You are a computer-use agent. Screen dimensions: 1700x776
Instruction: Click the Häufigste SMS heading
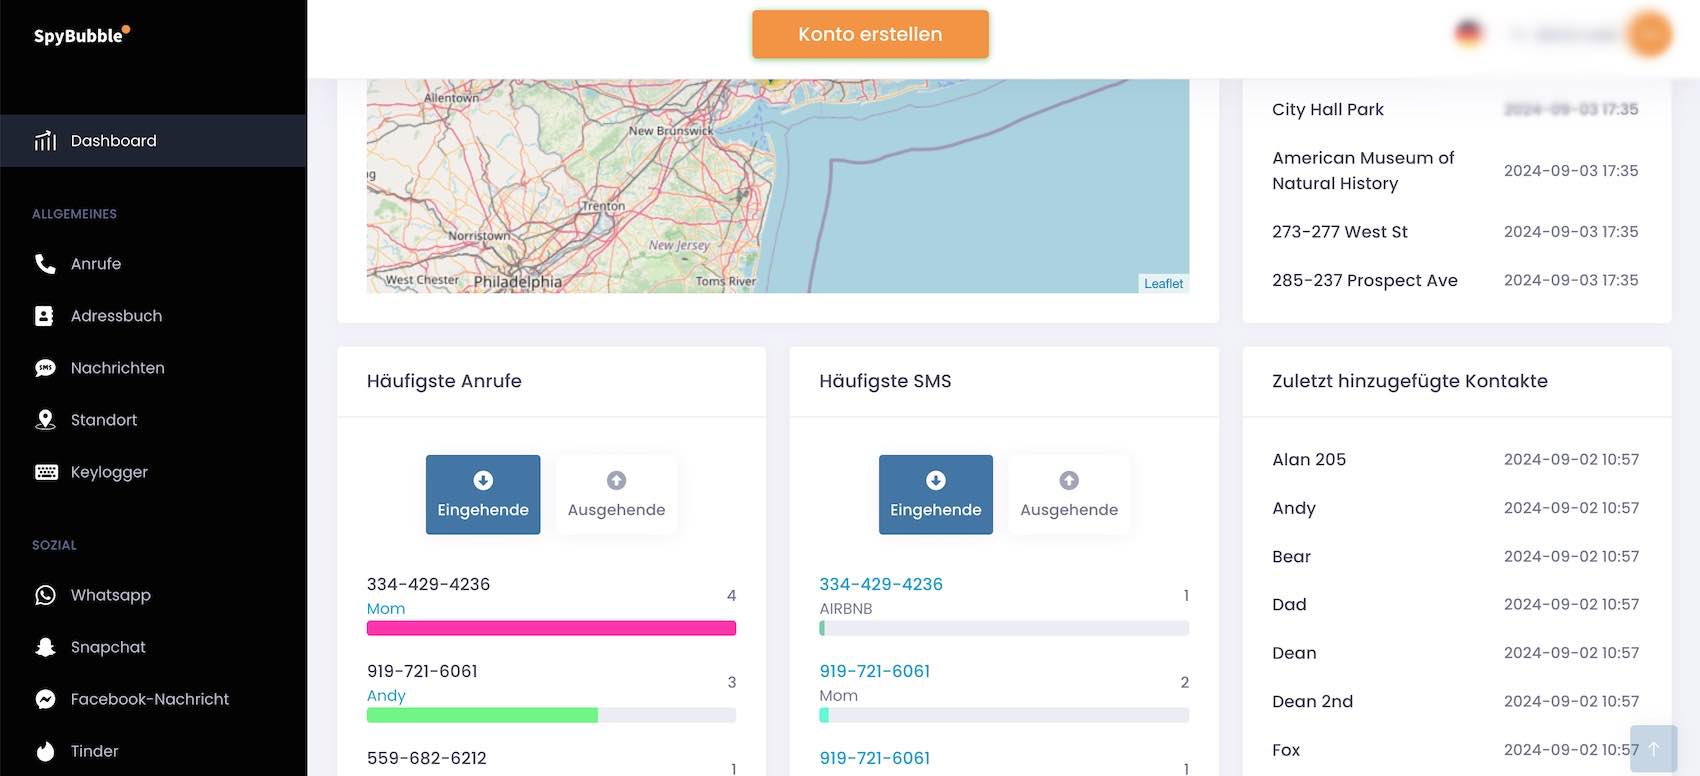[x=885, y=381]
